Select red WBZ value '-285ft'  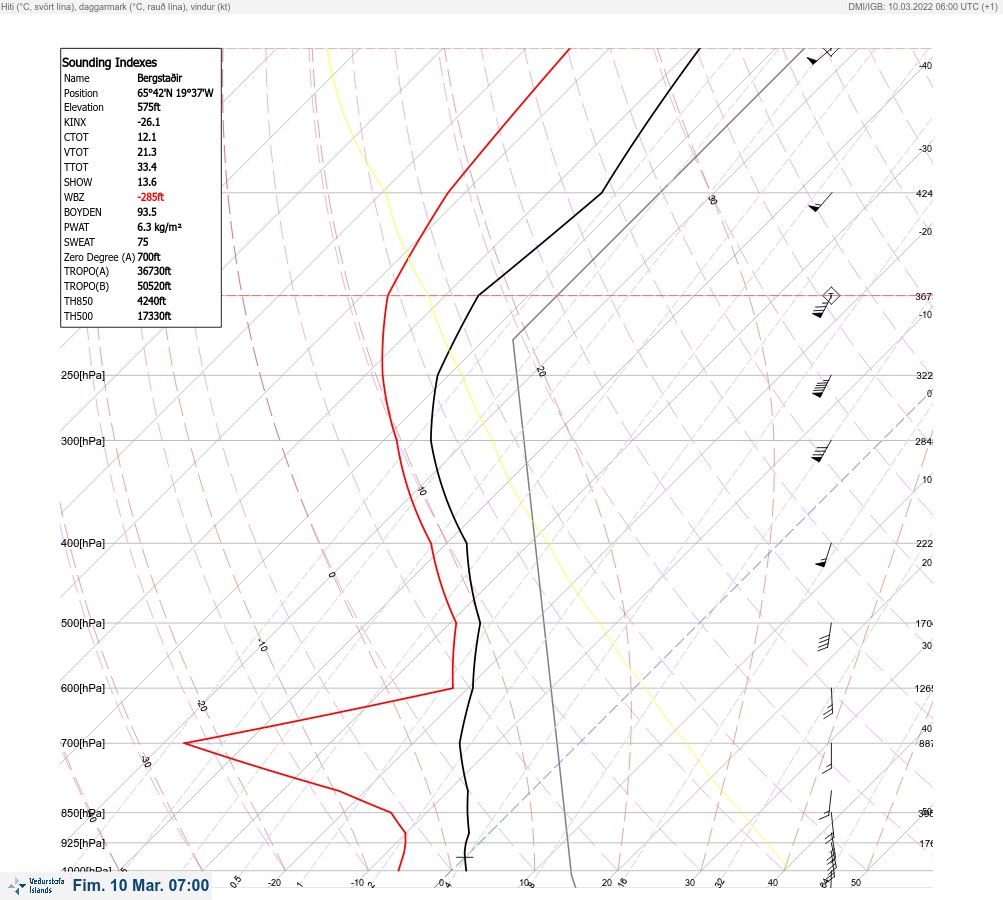150,197
